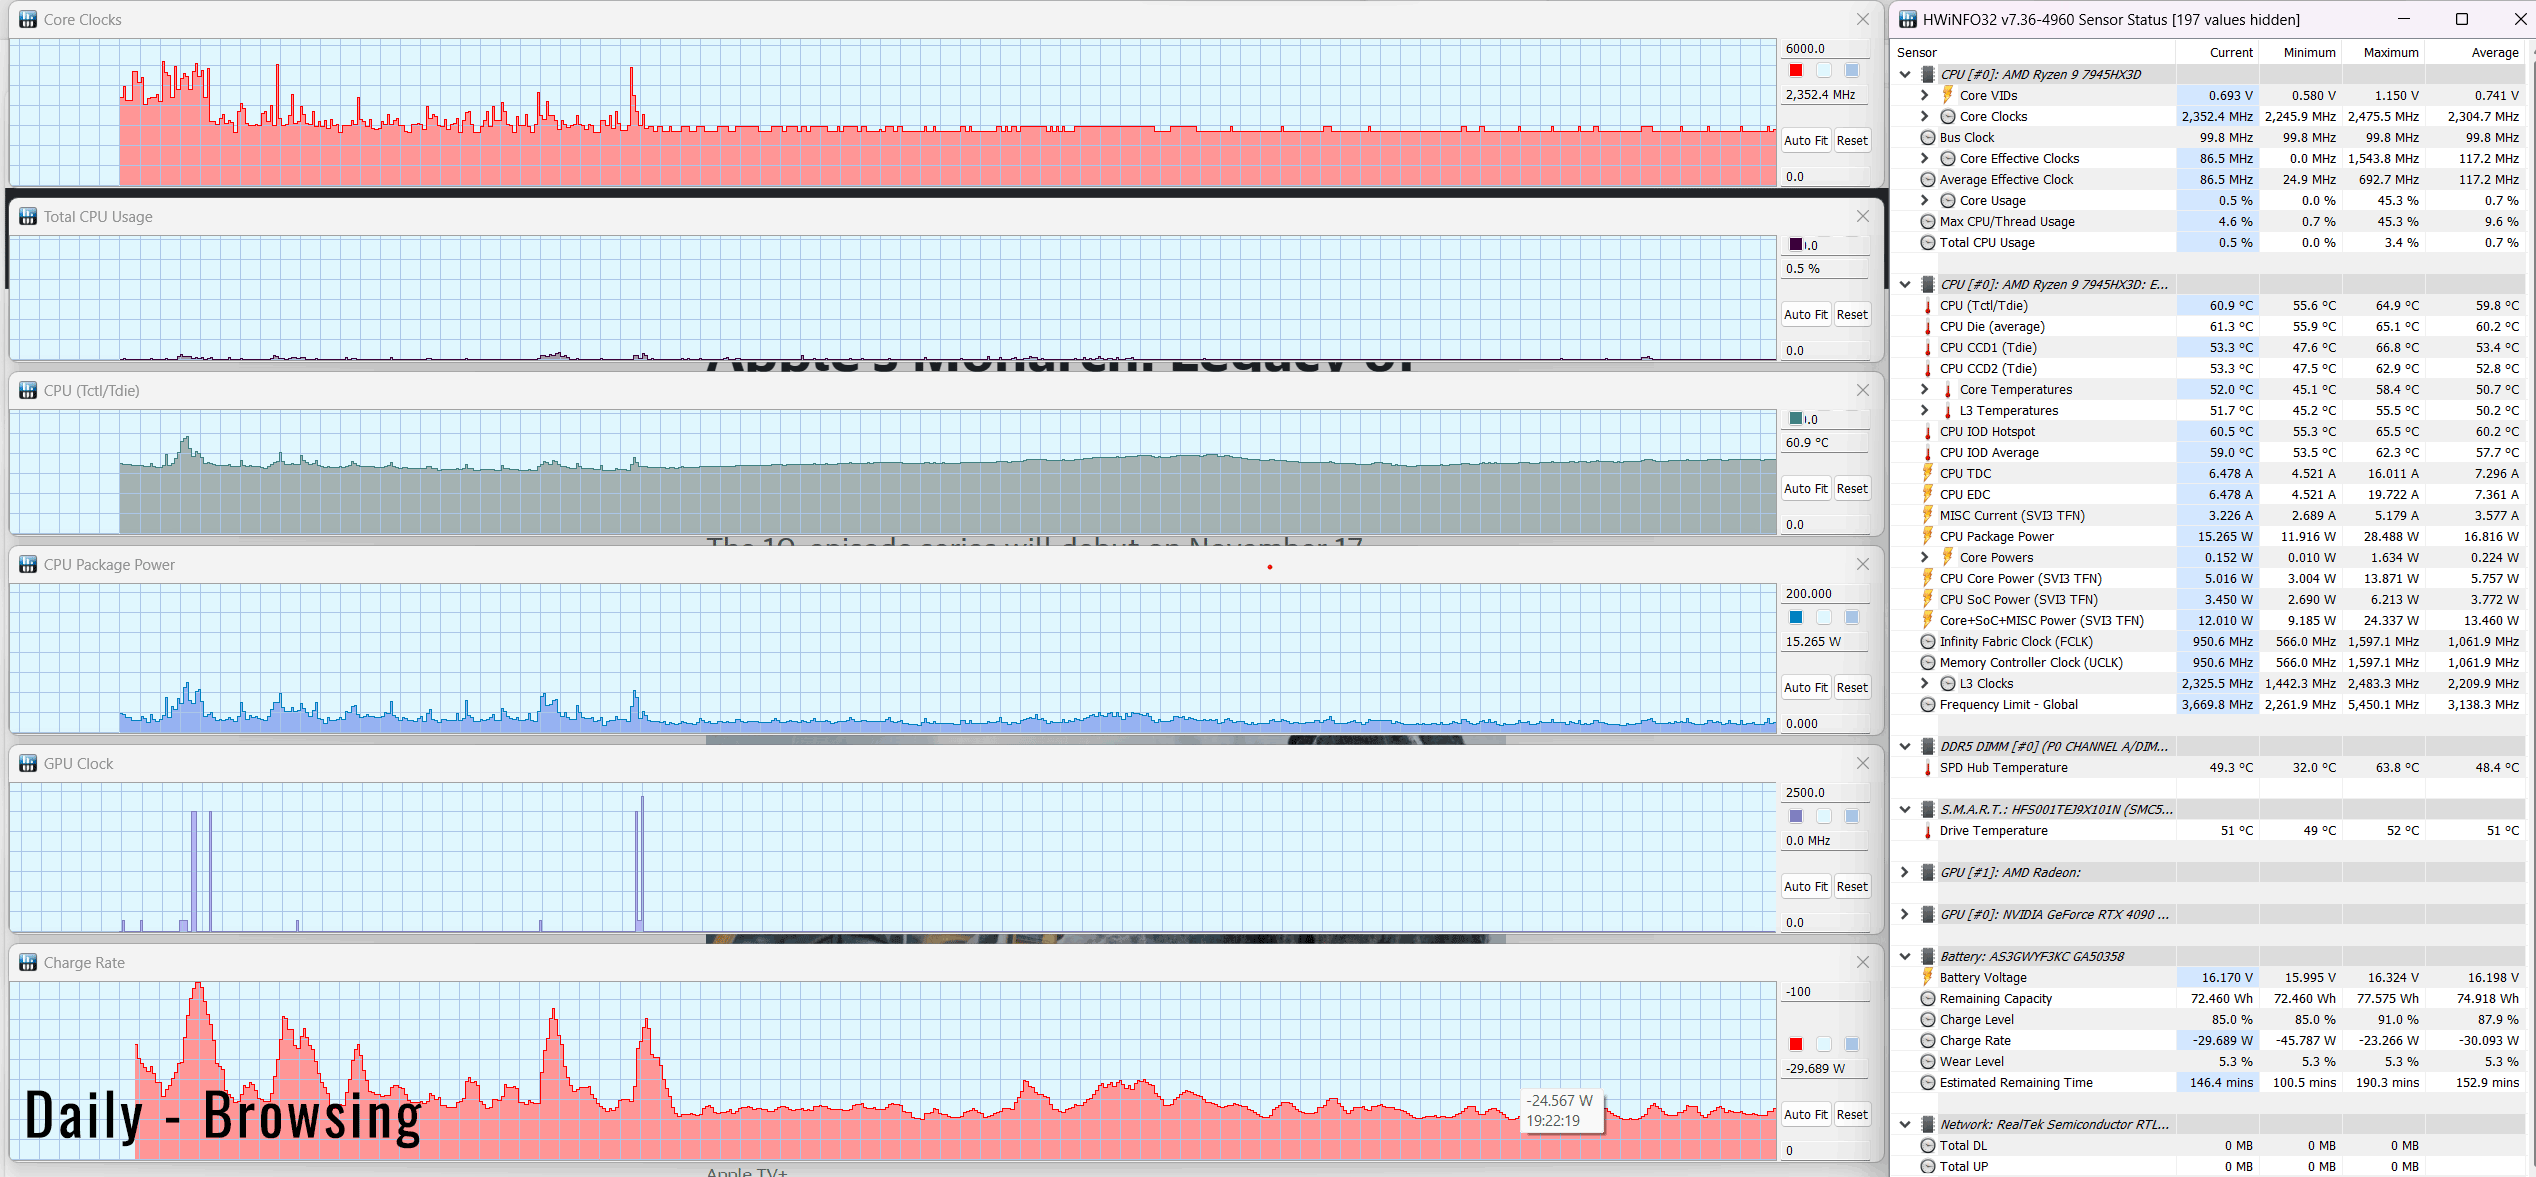Expand the GPU [#0]: NVIDIA GeForce RTX 4090 group
The height and width of the screenshot is (1177, 2536).
(x=1905, y=915)
